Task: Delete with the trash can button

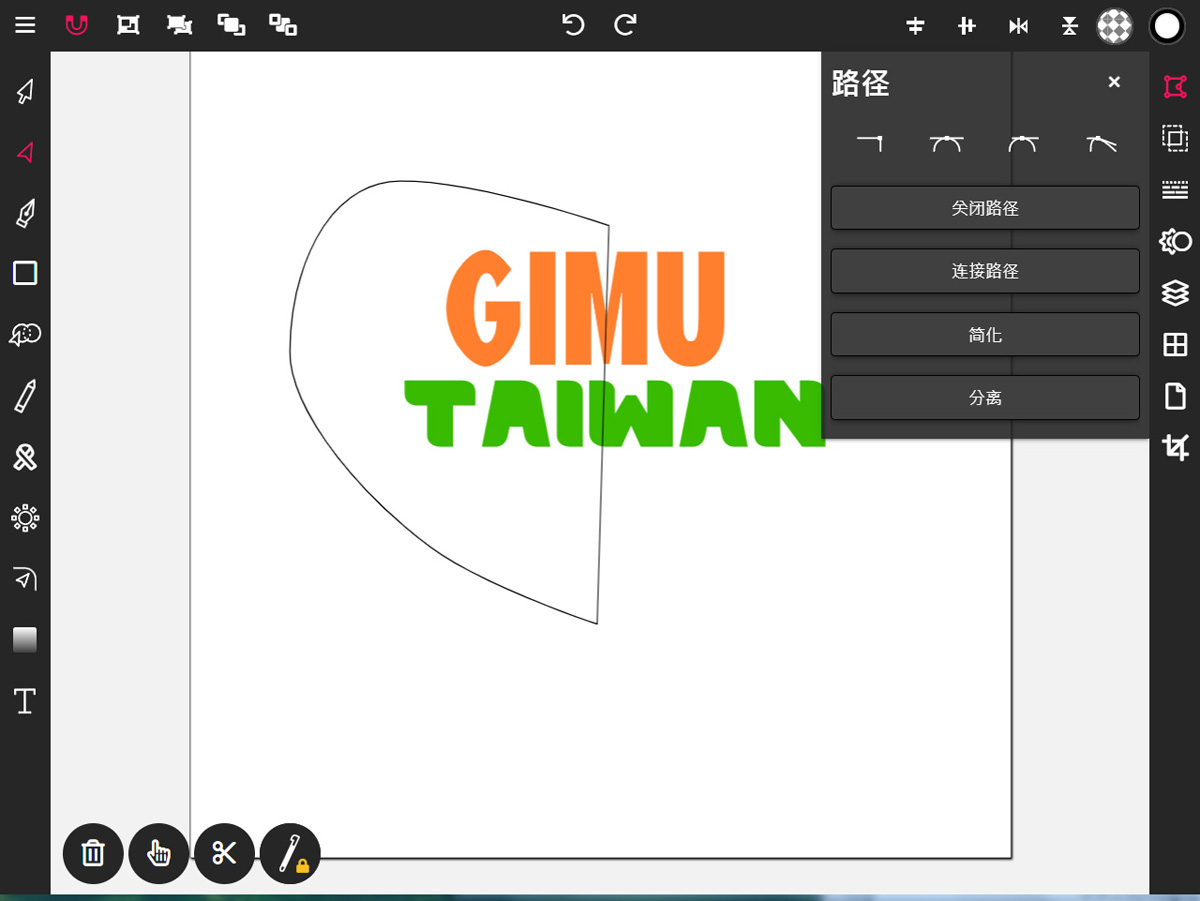Action: coord(93,854)
